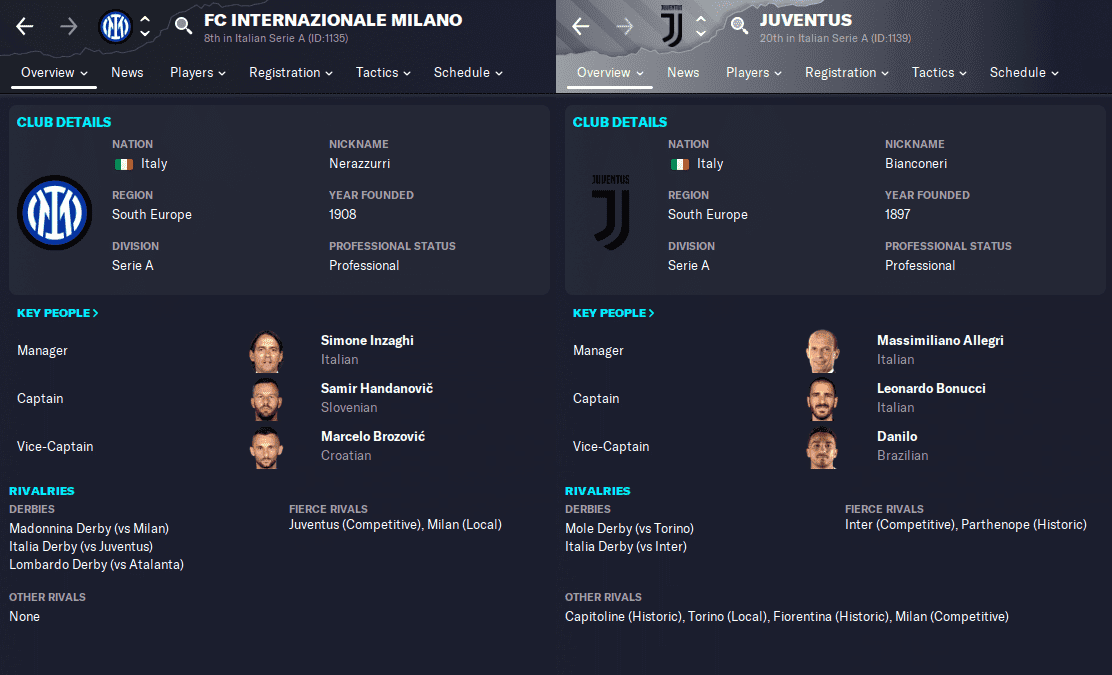Open the club switcher arrows beside the Inter badge
The image size is (1112, 675).
pos(145,27)
